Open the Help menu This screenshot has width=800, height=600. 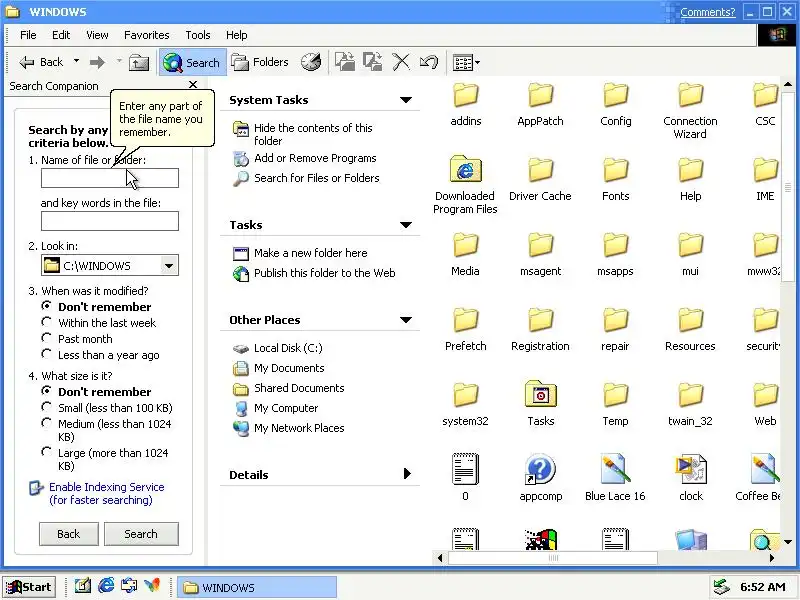[x=236, y=35]
